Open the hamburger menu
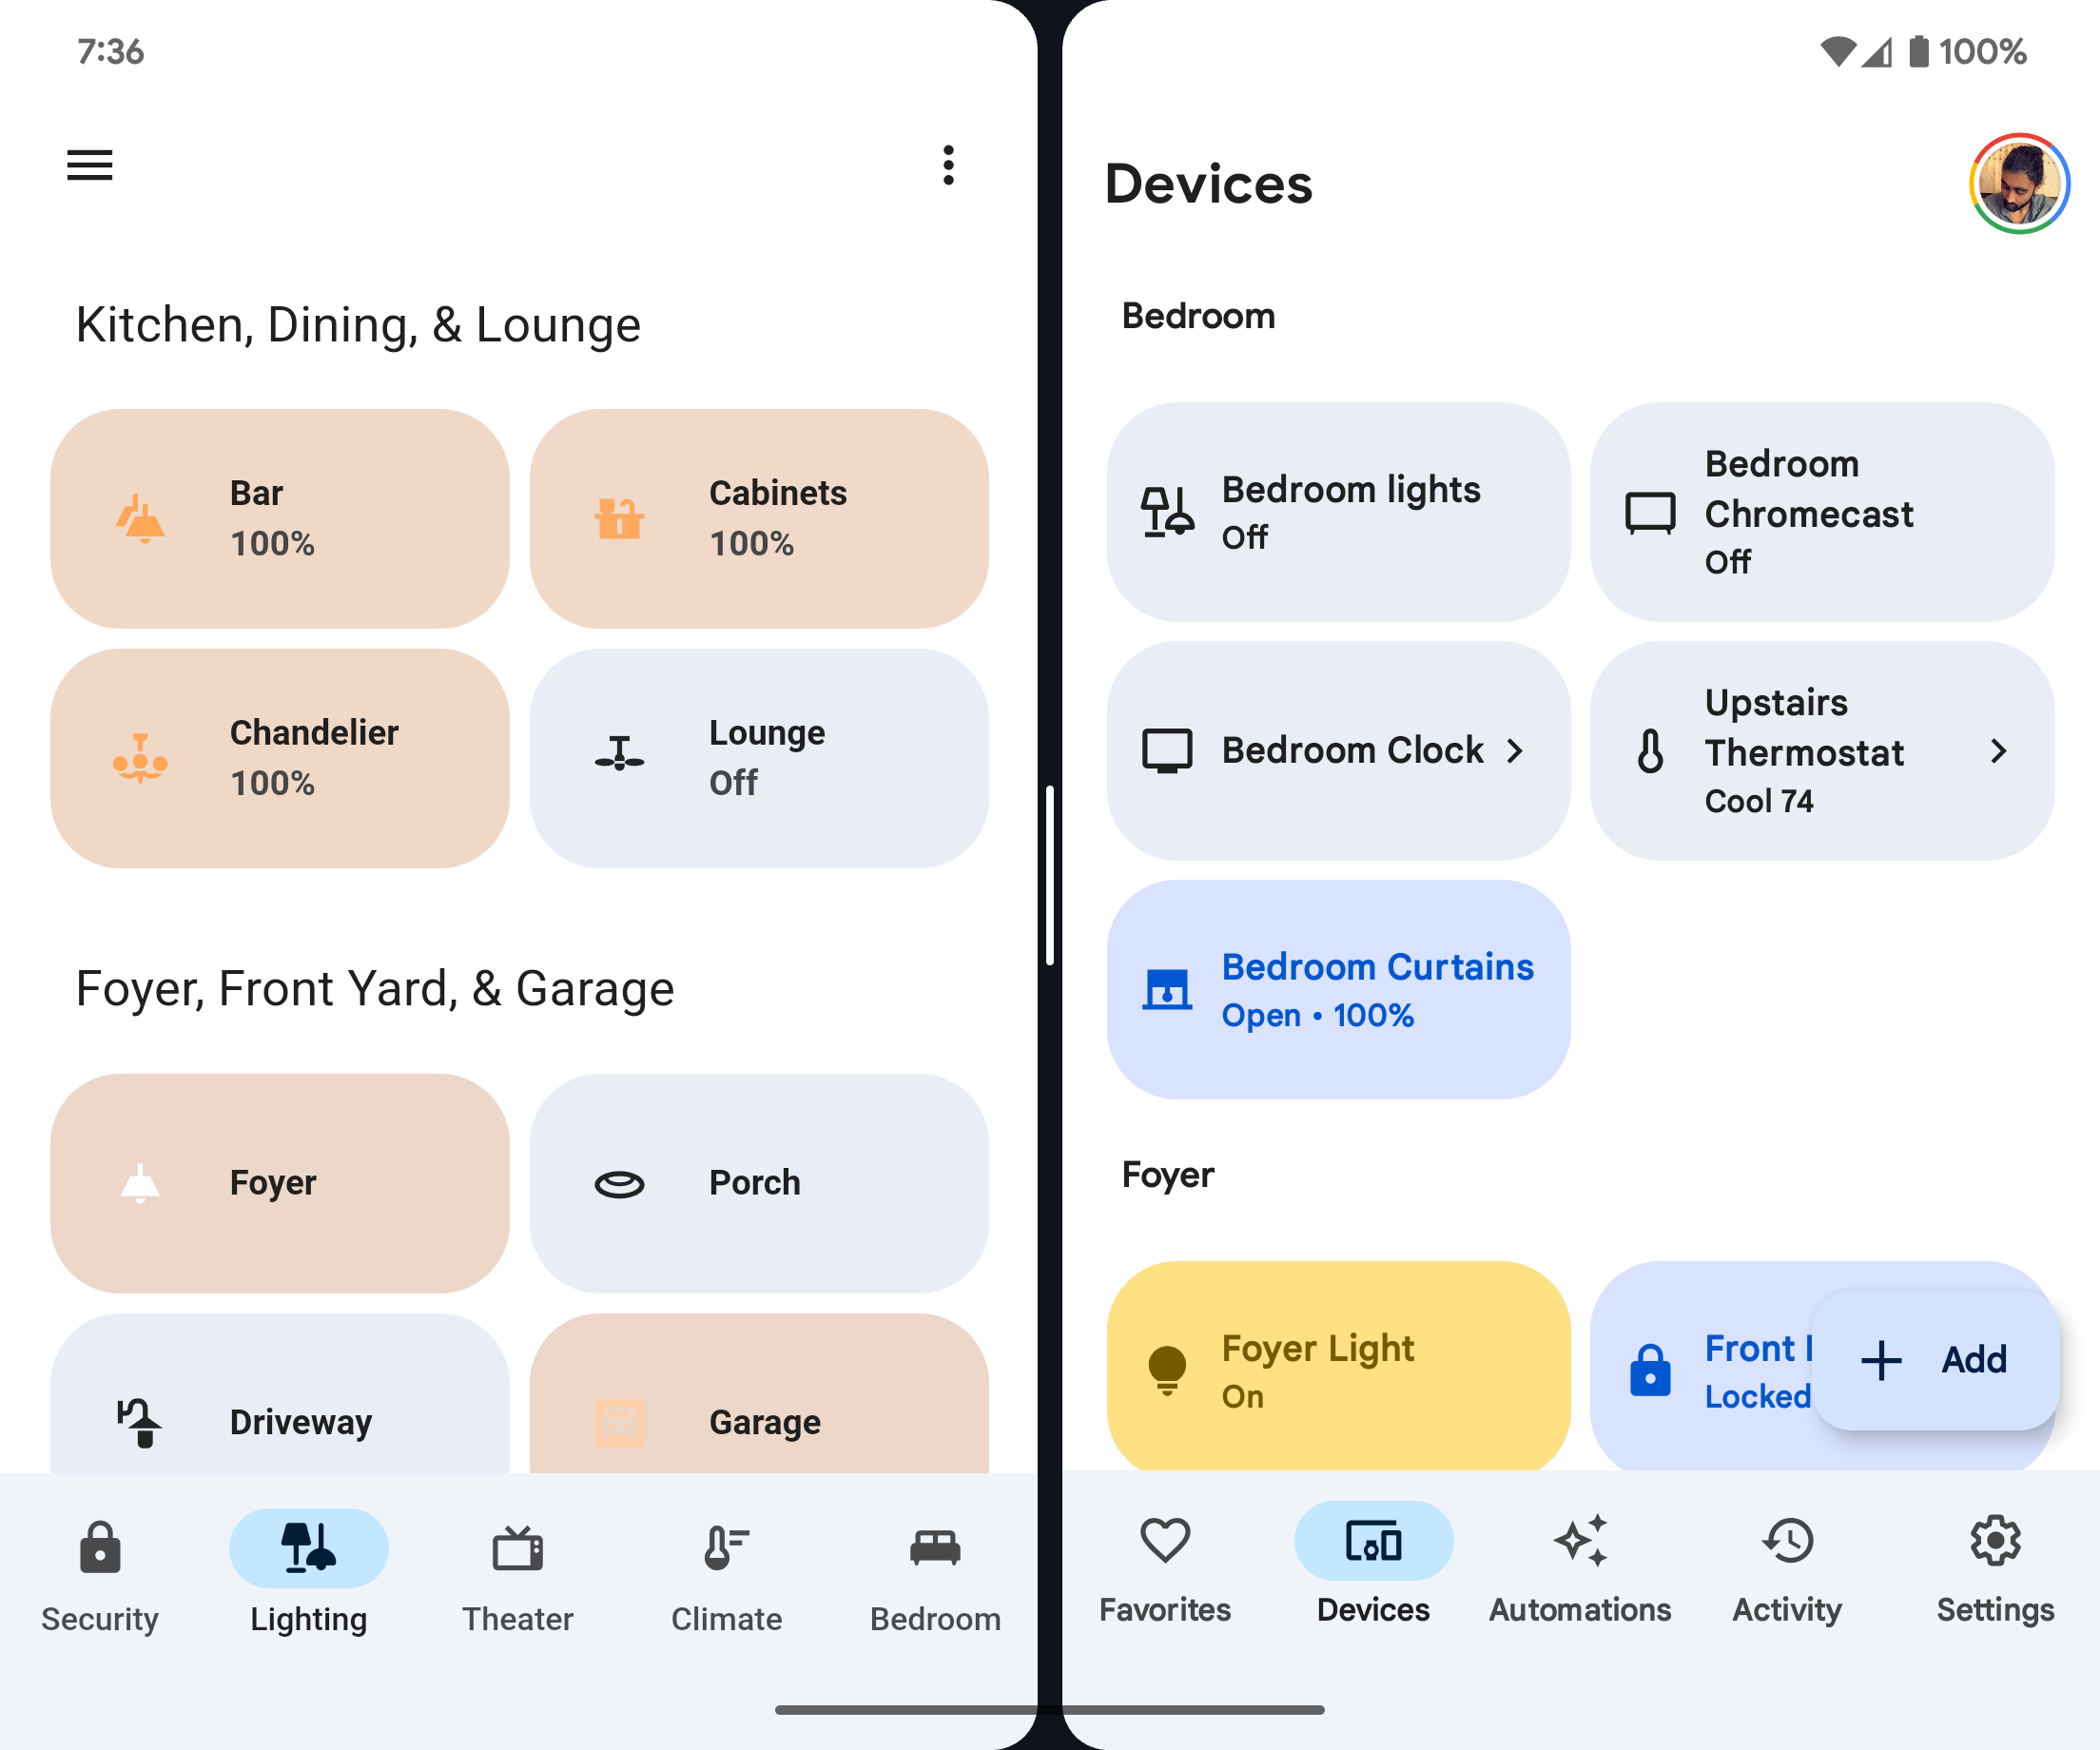This screenshot has height=1750, width=2100. (x=89, y=164)
